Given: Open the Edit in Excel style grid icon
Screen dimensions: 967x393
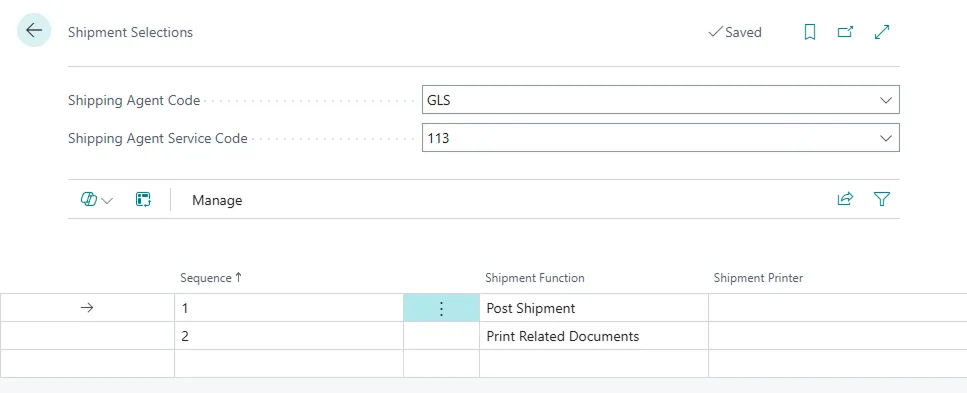Looking at the screenshot, I should point(143,199).
